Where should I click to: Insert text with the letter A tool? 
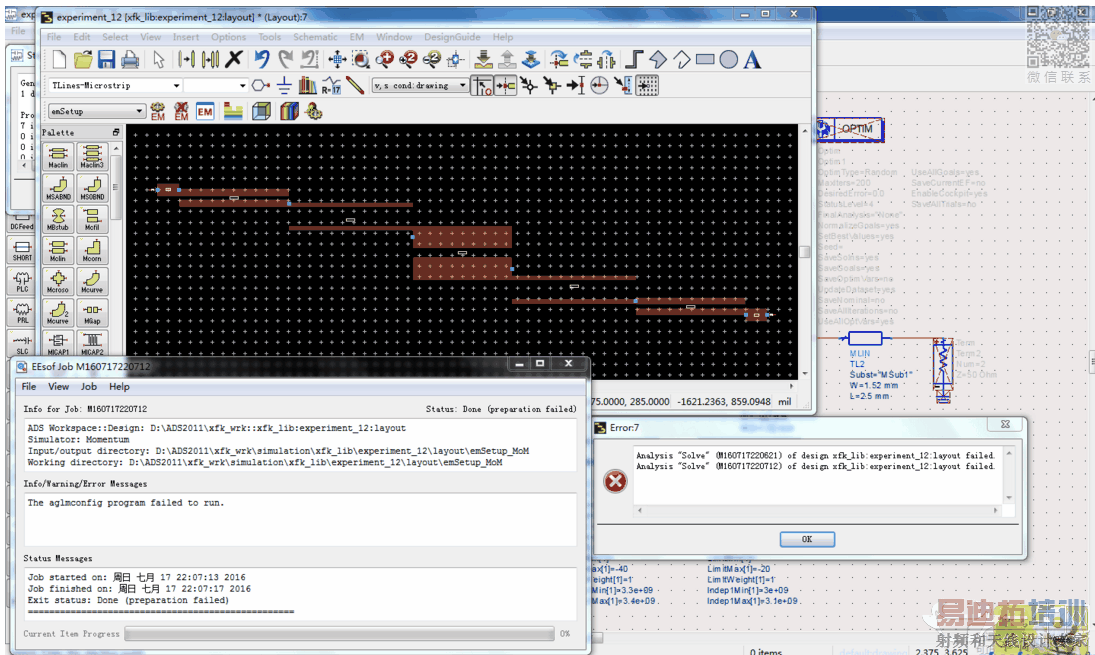pos(752,60)
